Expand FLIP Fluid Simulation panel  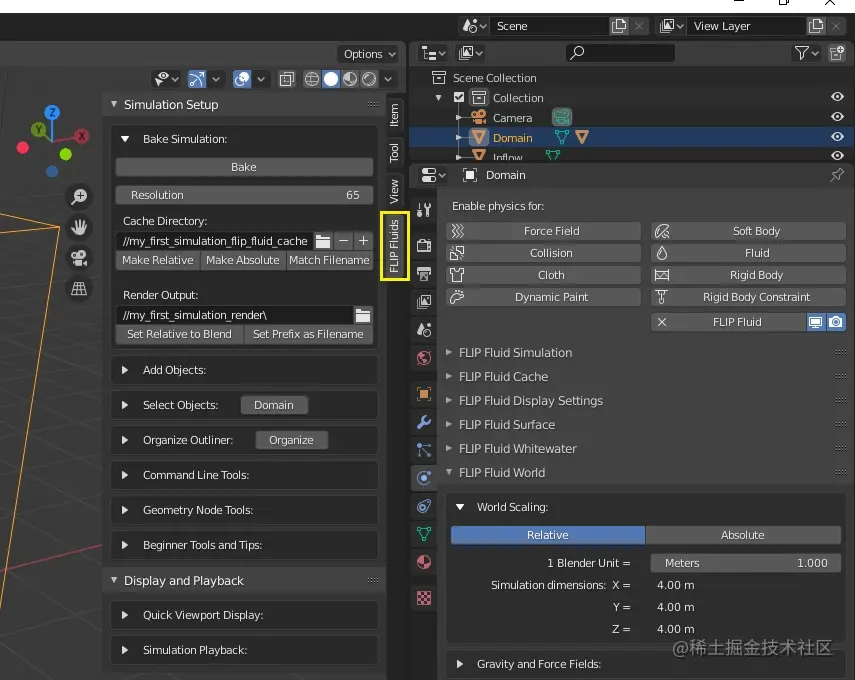(x=449, y=352)
